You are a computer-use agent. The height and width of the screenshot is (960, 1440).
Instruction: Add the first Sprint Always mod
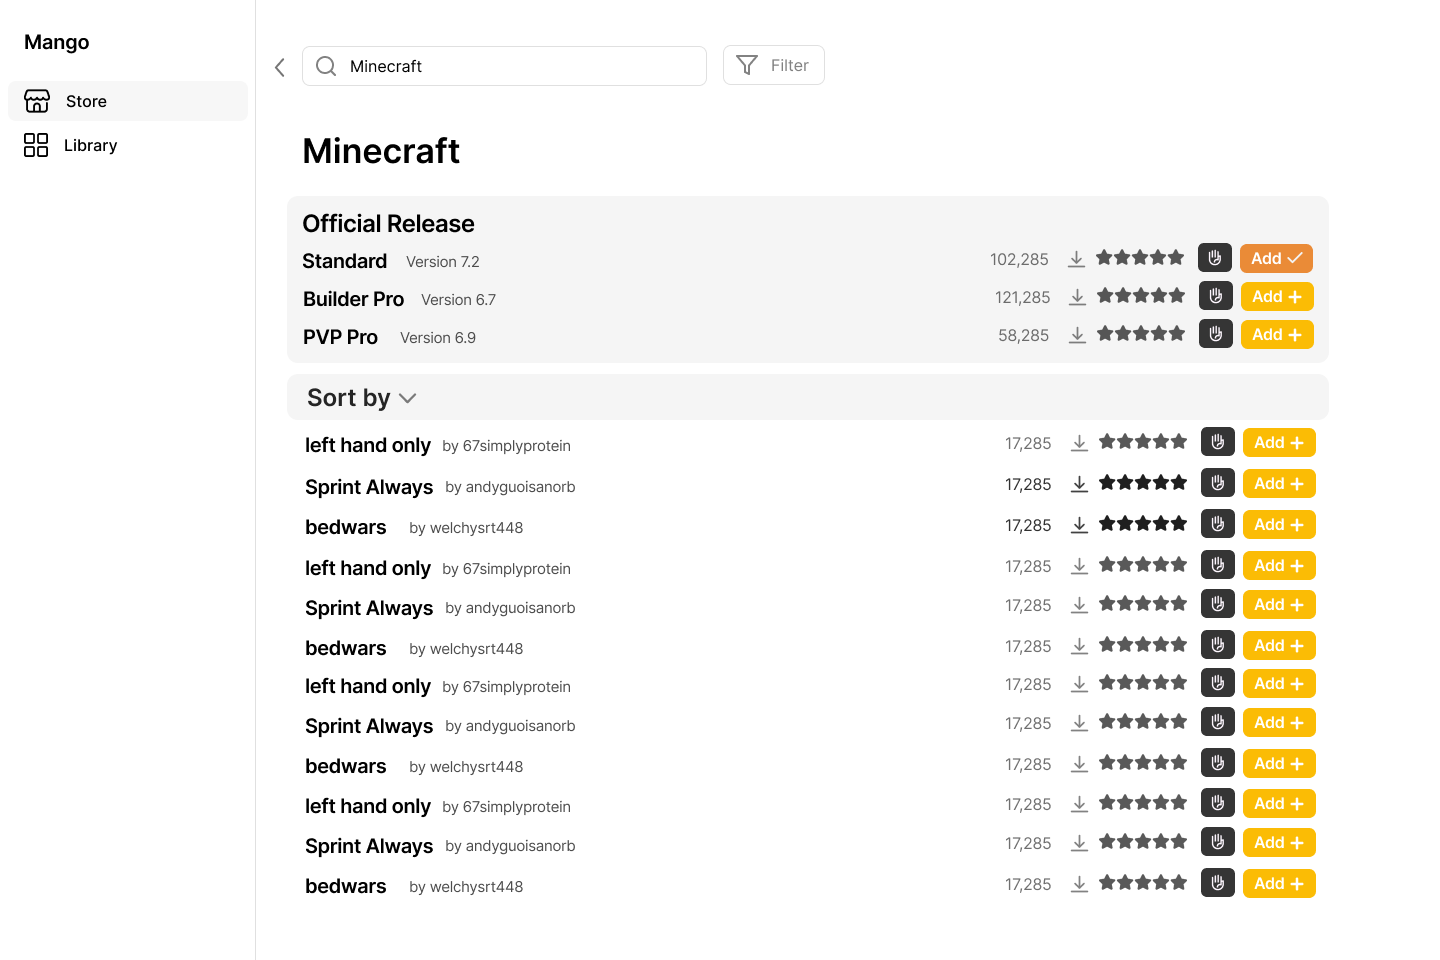pyautogui.click(x=1279, y=483)
